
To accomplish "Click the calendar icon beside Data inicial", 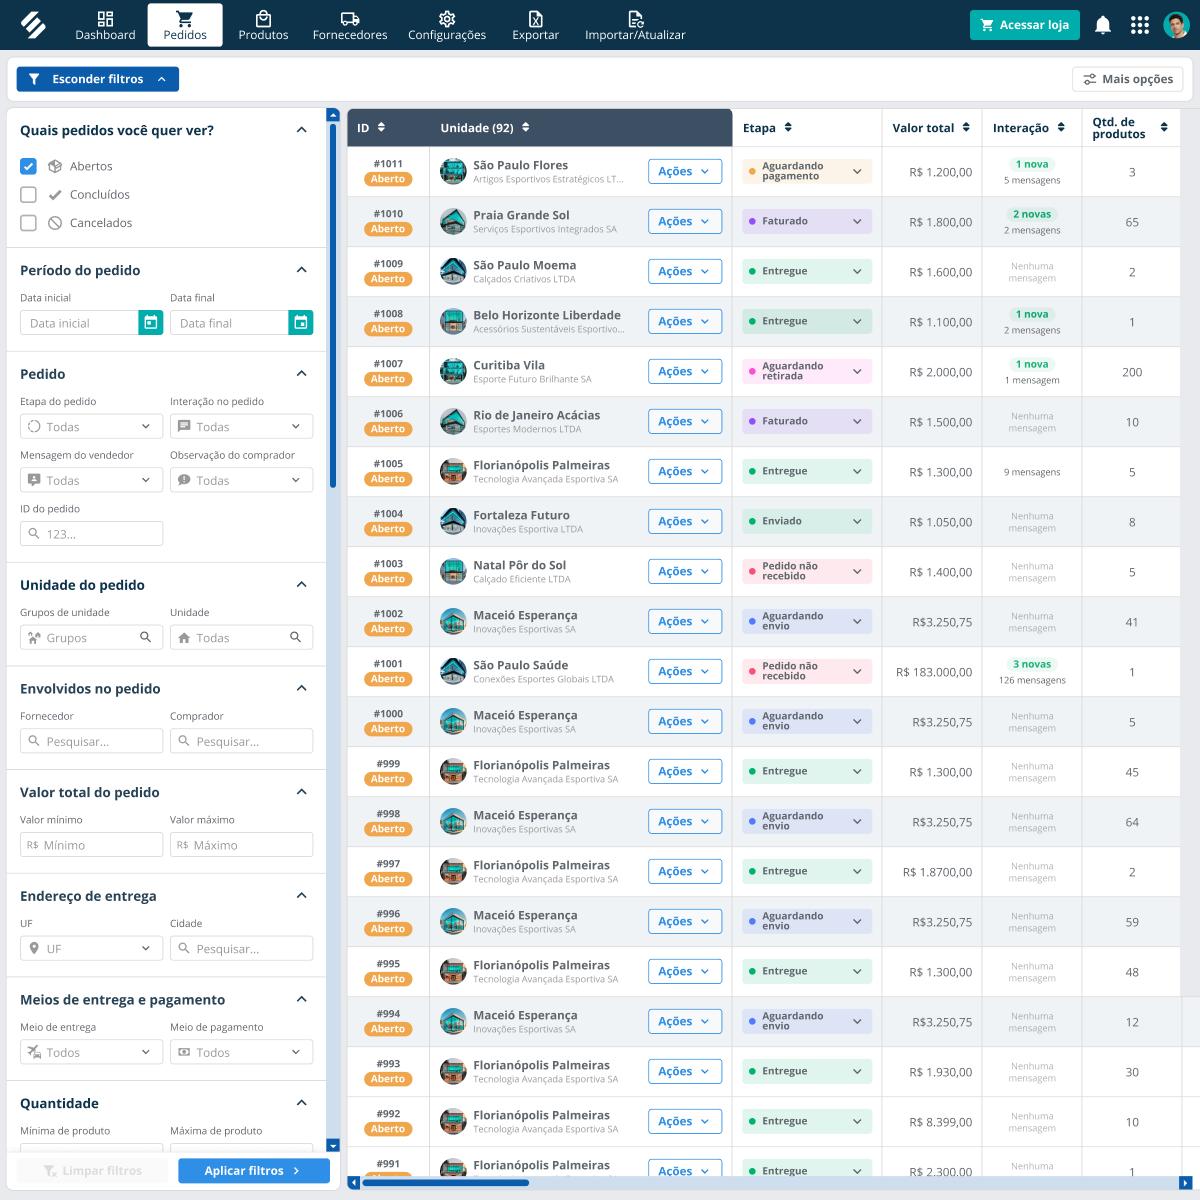I will coord(151,322).
